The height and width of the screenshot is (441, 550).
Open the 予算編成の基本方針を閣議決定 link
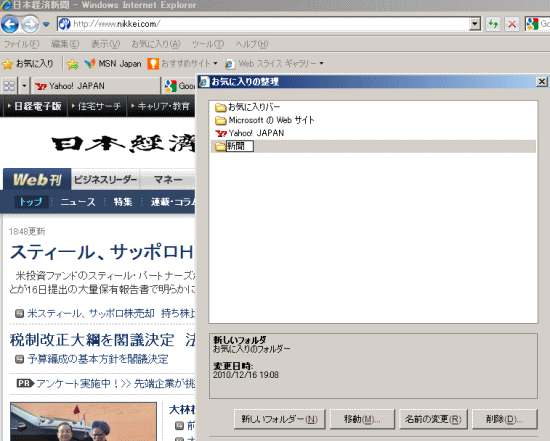coord(98,359)
